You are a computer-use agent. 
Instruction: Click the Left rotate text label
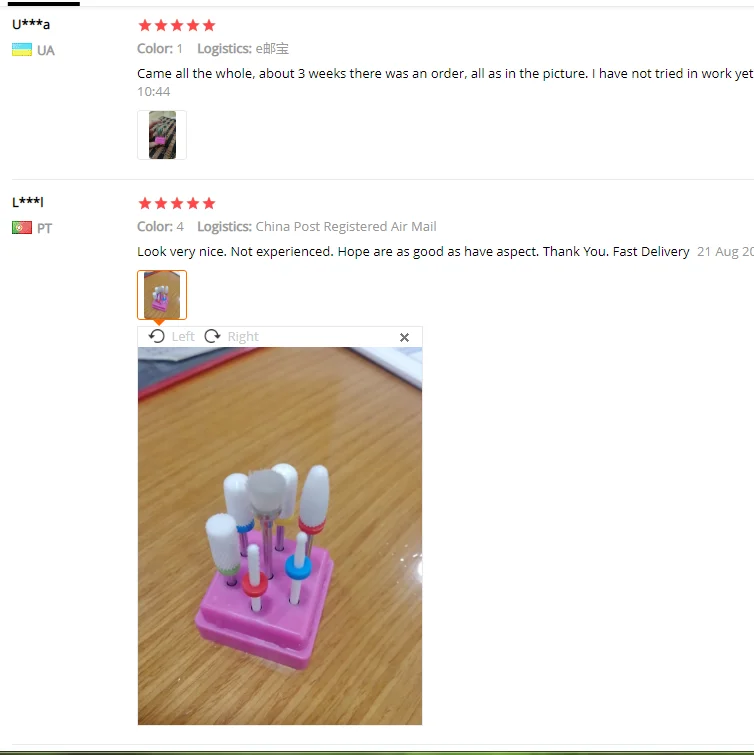click(x=183, y=337)
